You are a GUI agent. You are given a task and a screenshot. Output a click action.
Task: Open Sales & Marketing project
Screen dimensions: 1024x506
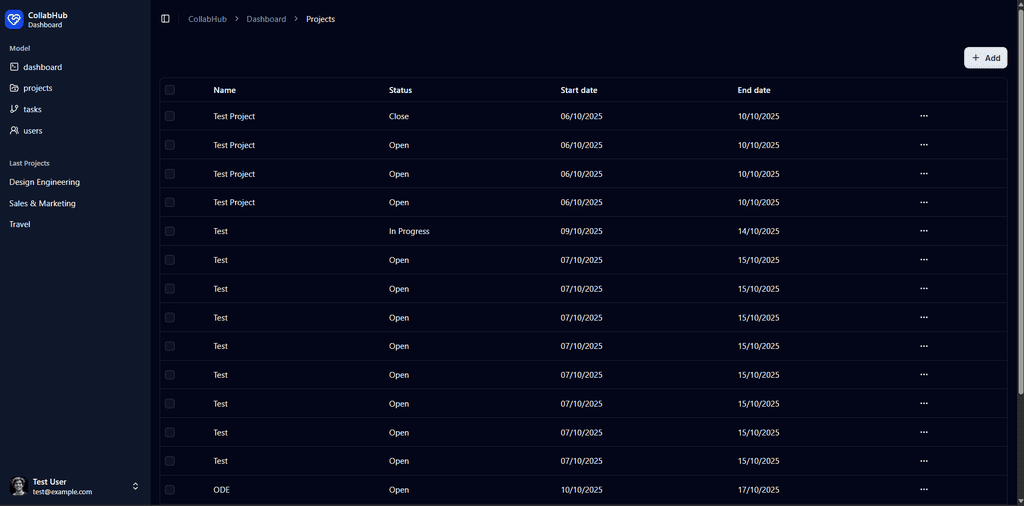click(x=42, y=203)
